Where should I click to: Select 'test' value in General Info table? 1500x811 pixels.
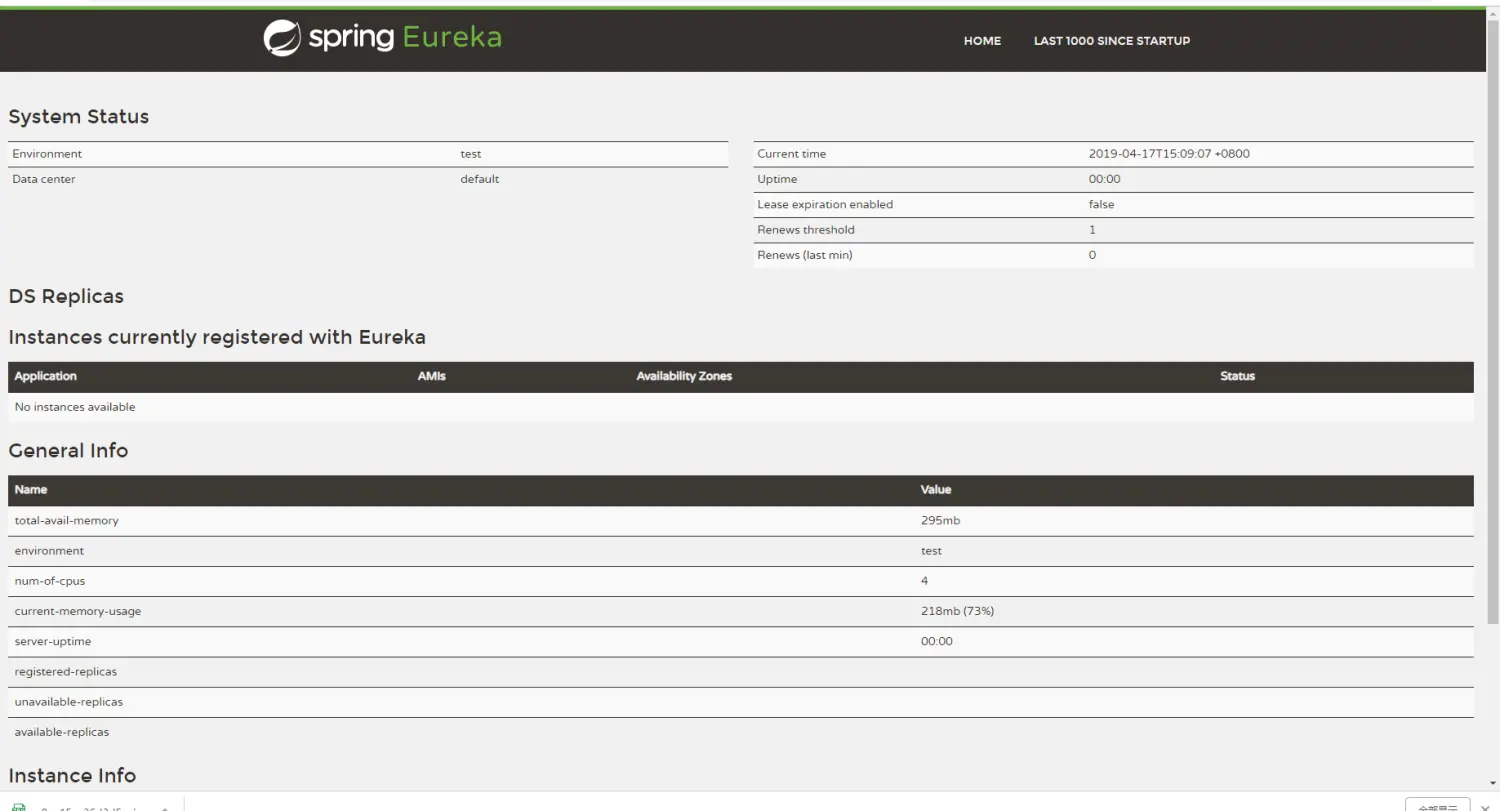[x=931, y=551]
